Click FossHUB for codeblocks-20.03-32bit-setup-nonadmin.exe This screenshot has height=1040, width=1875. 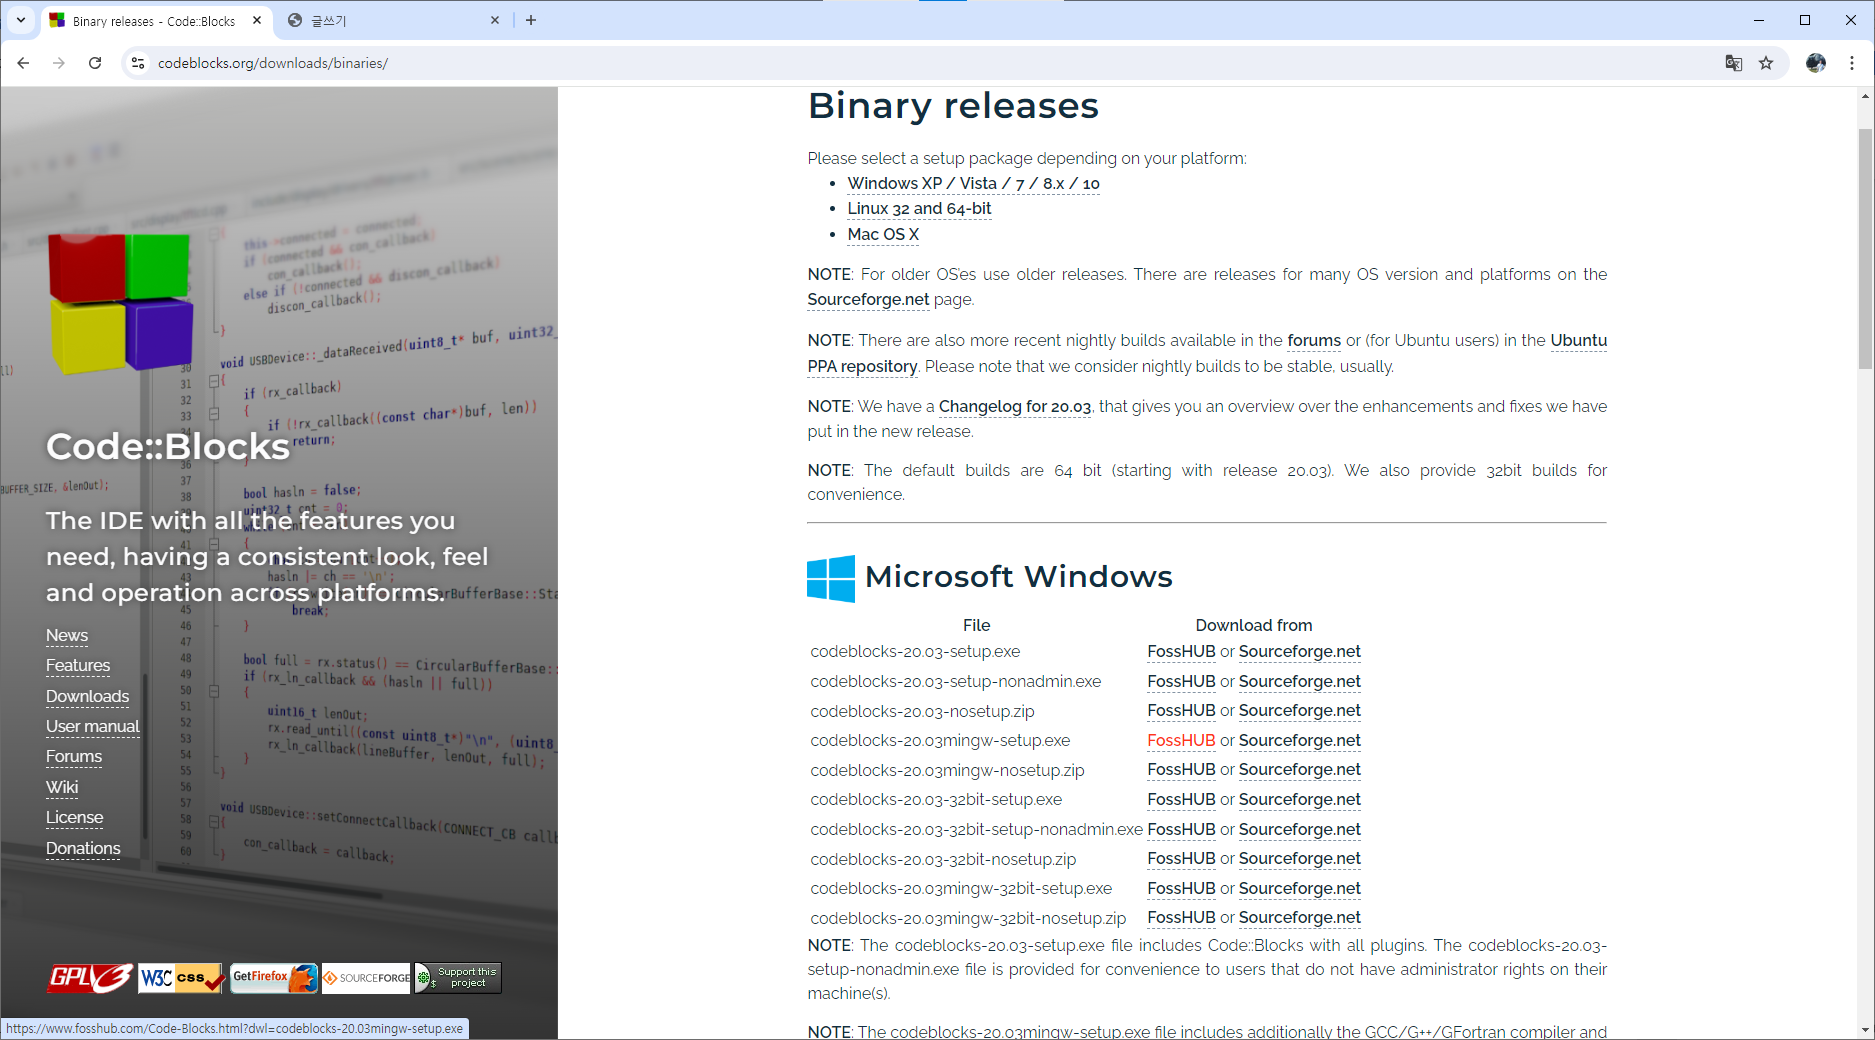[1181, 830]
